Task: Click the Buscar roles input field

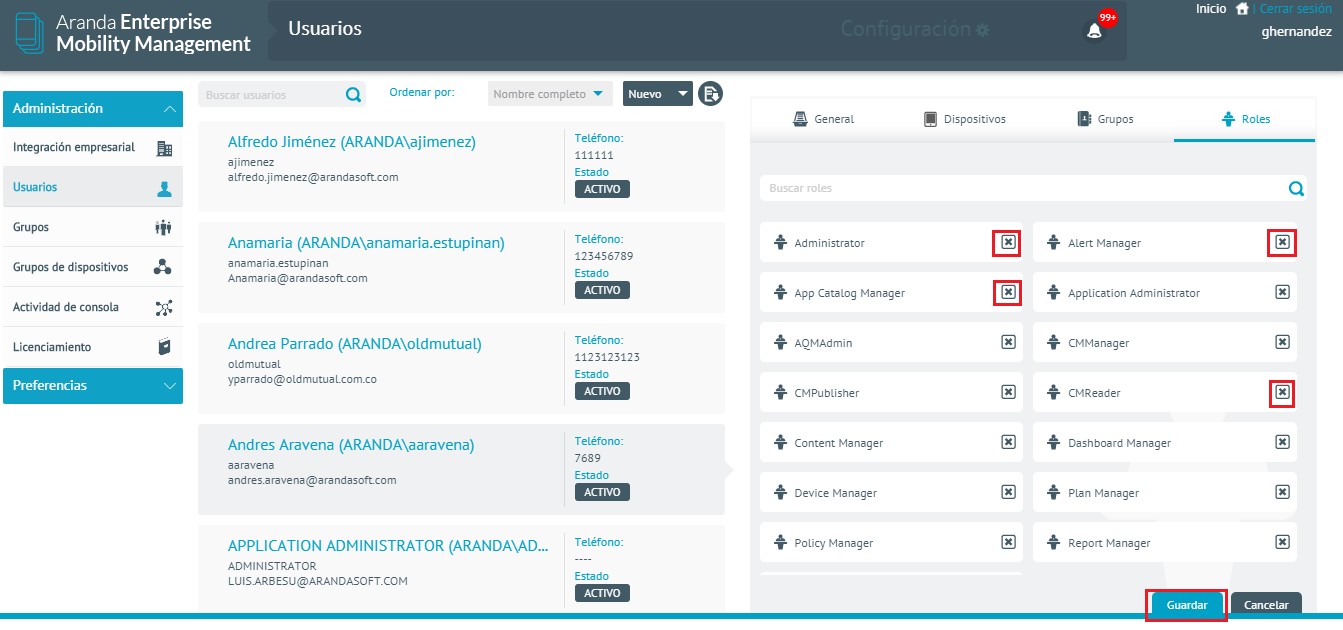Action: tap(1020, 188)
